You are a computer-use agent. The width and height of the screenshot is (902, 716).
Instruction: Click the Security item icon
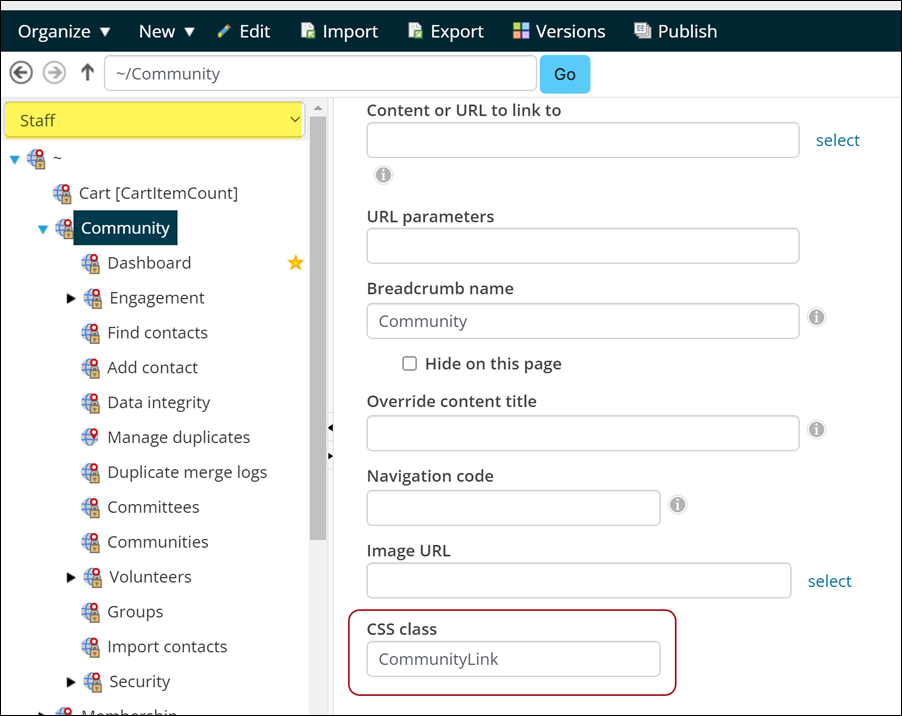[x=93, y=681]
